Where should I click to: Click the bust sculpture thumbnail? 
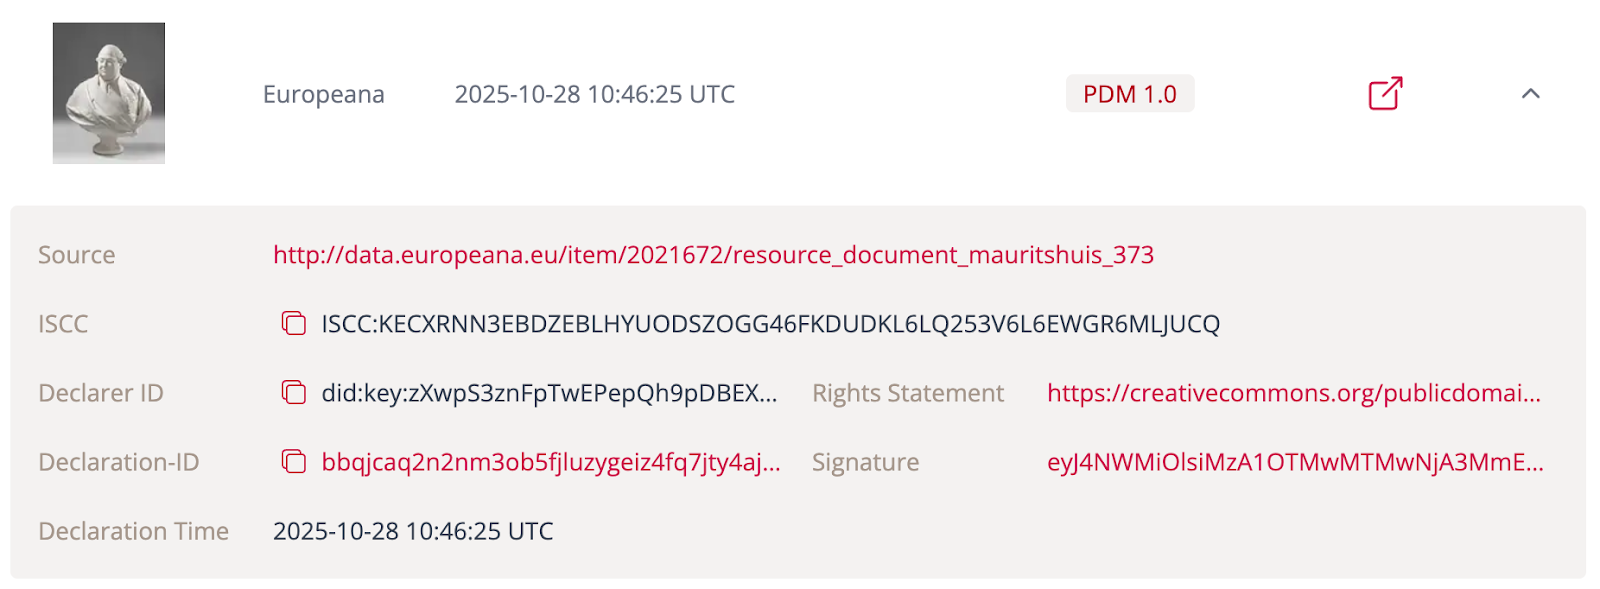point(109,93)
